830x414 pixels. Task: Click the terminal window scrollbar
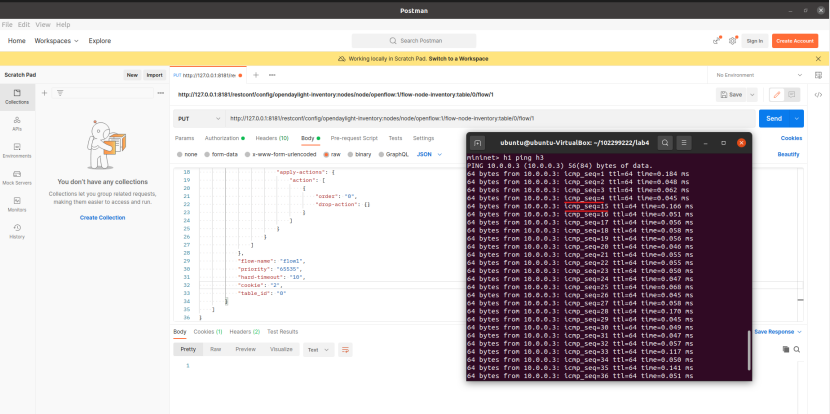[x=749, y=350]
